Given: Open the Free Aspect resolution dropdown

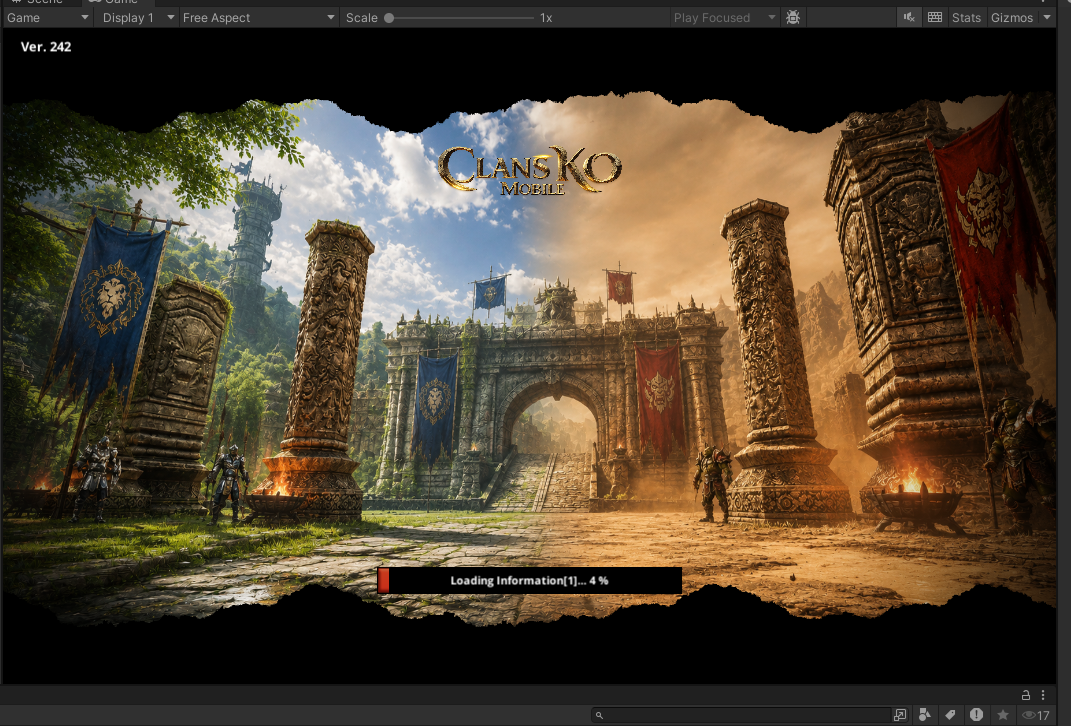Looking at the screenshot, I should 258,18.
